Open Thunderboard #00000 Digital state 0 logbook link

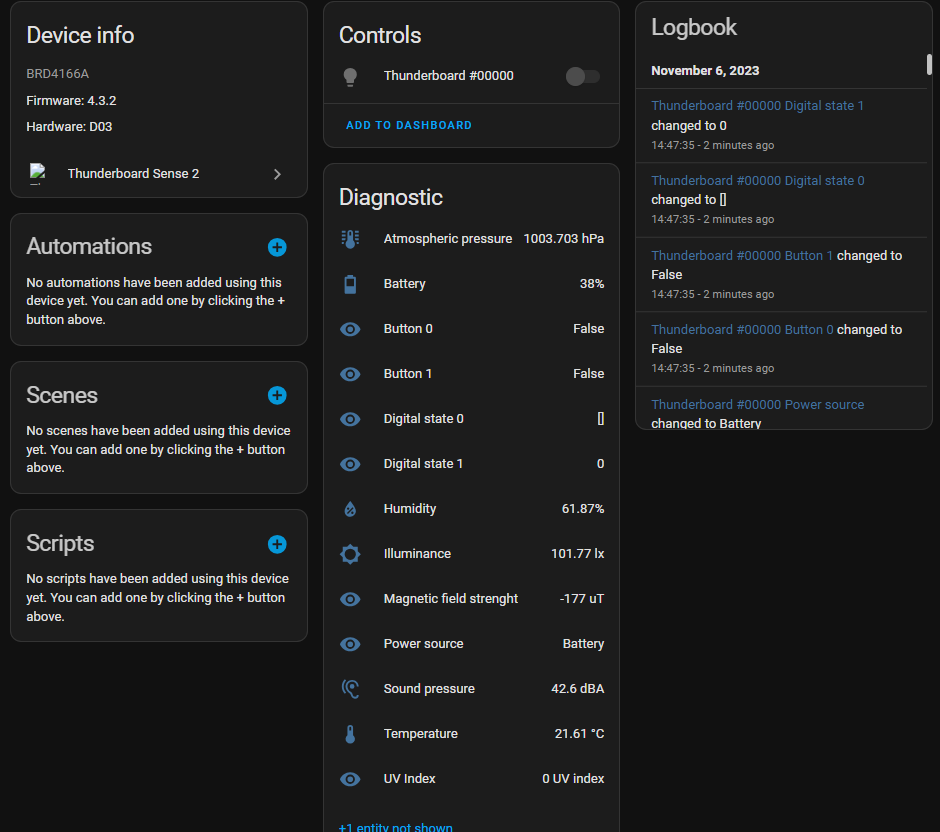[758, 180]
